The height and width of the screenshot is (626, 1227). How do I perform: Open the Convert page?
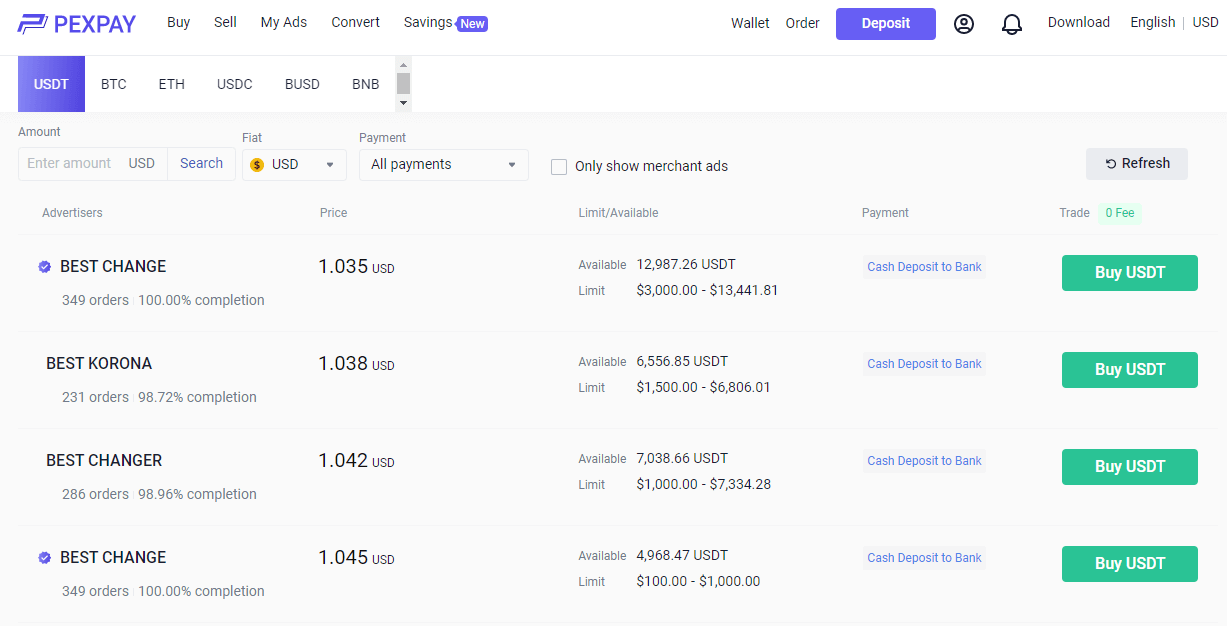(356, 22)
